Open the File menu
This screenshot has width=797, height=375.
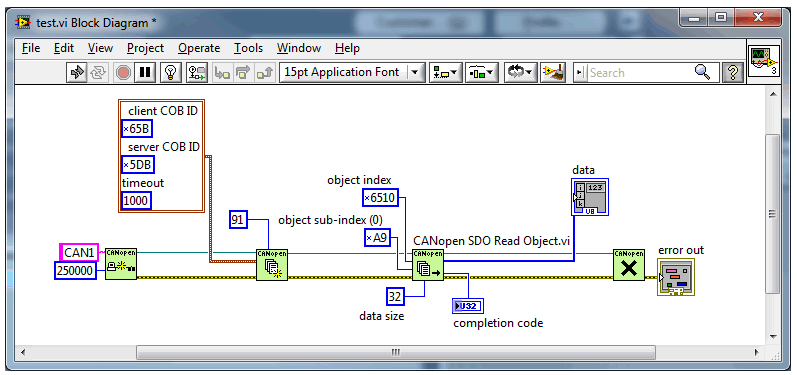(x=31, y=48)
